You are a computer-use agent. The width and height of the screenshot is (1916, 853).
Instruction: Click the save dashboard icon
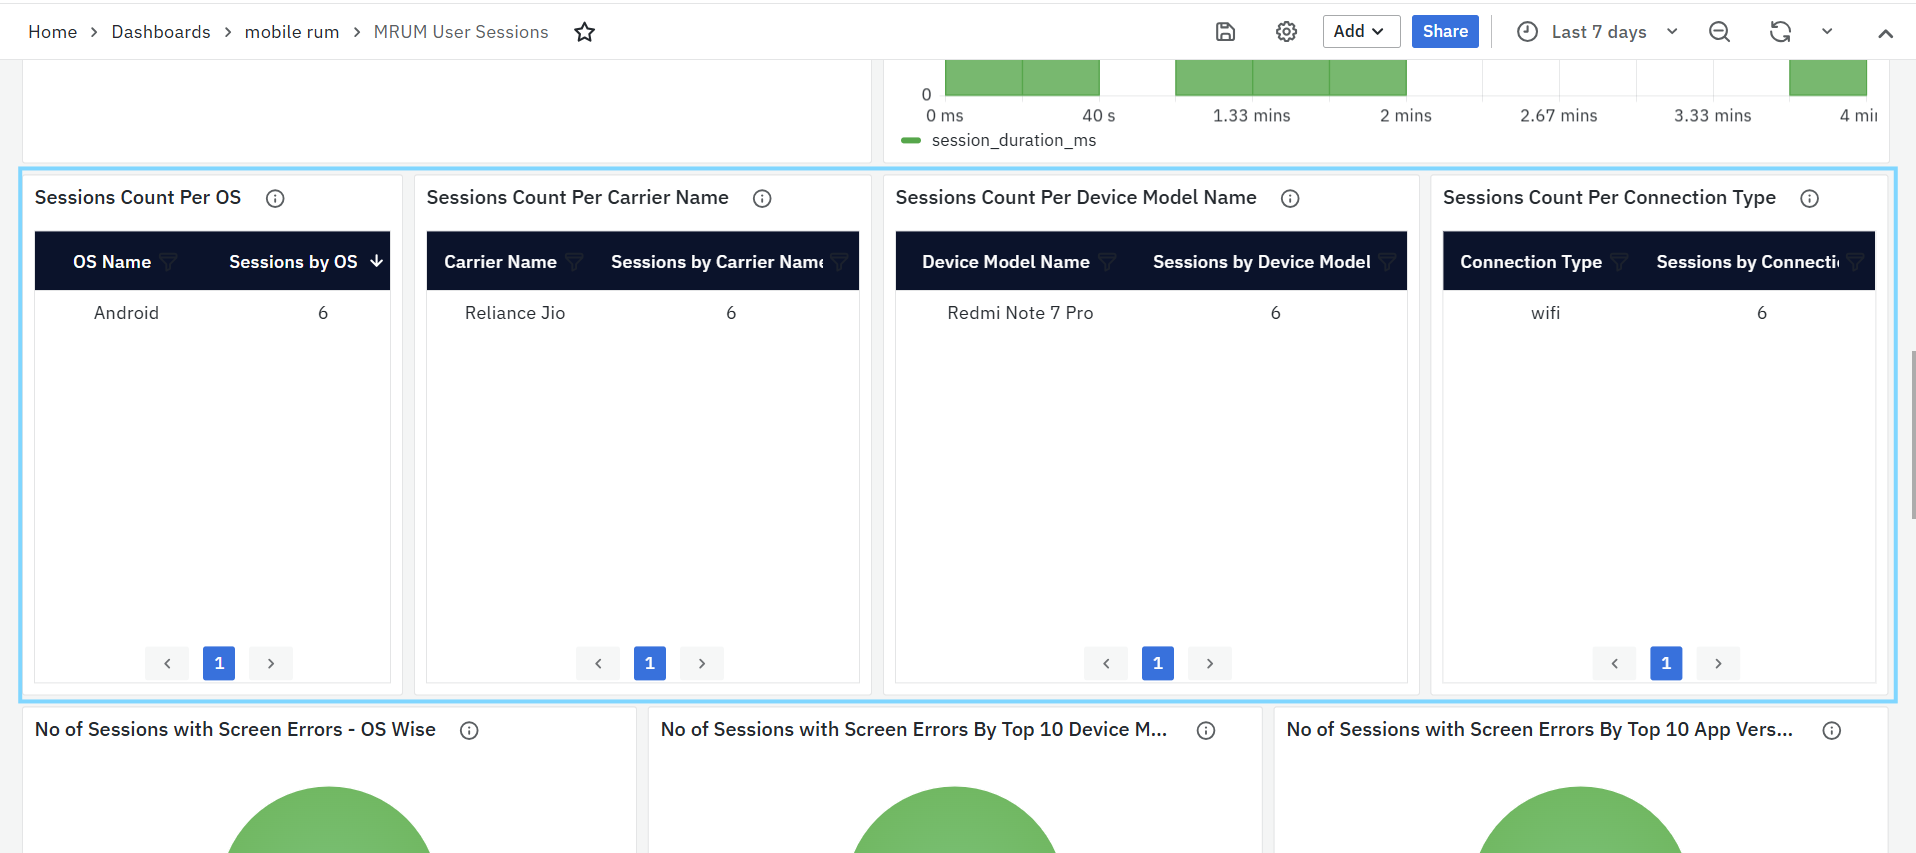click(1225, 32)
